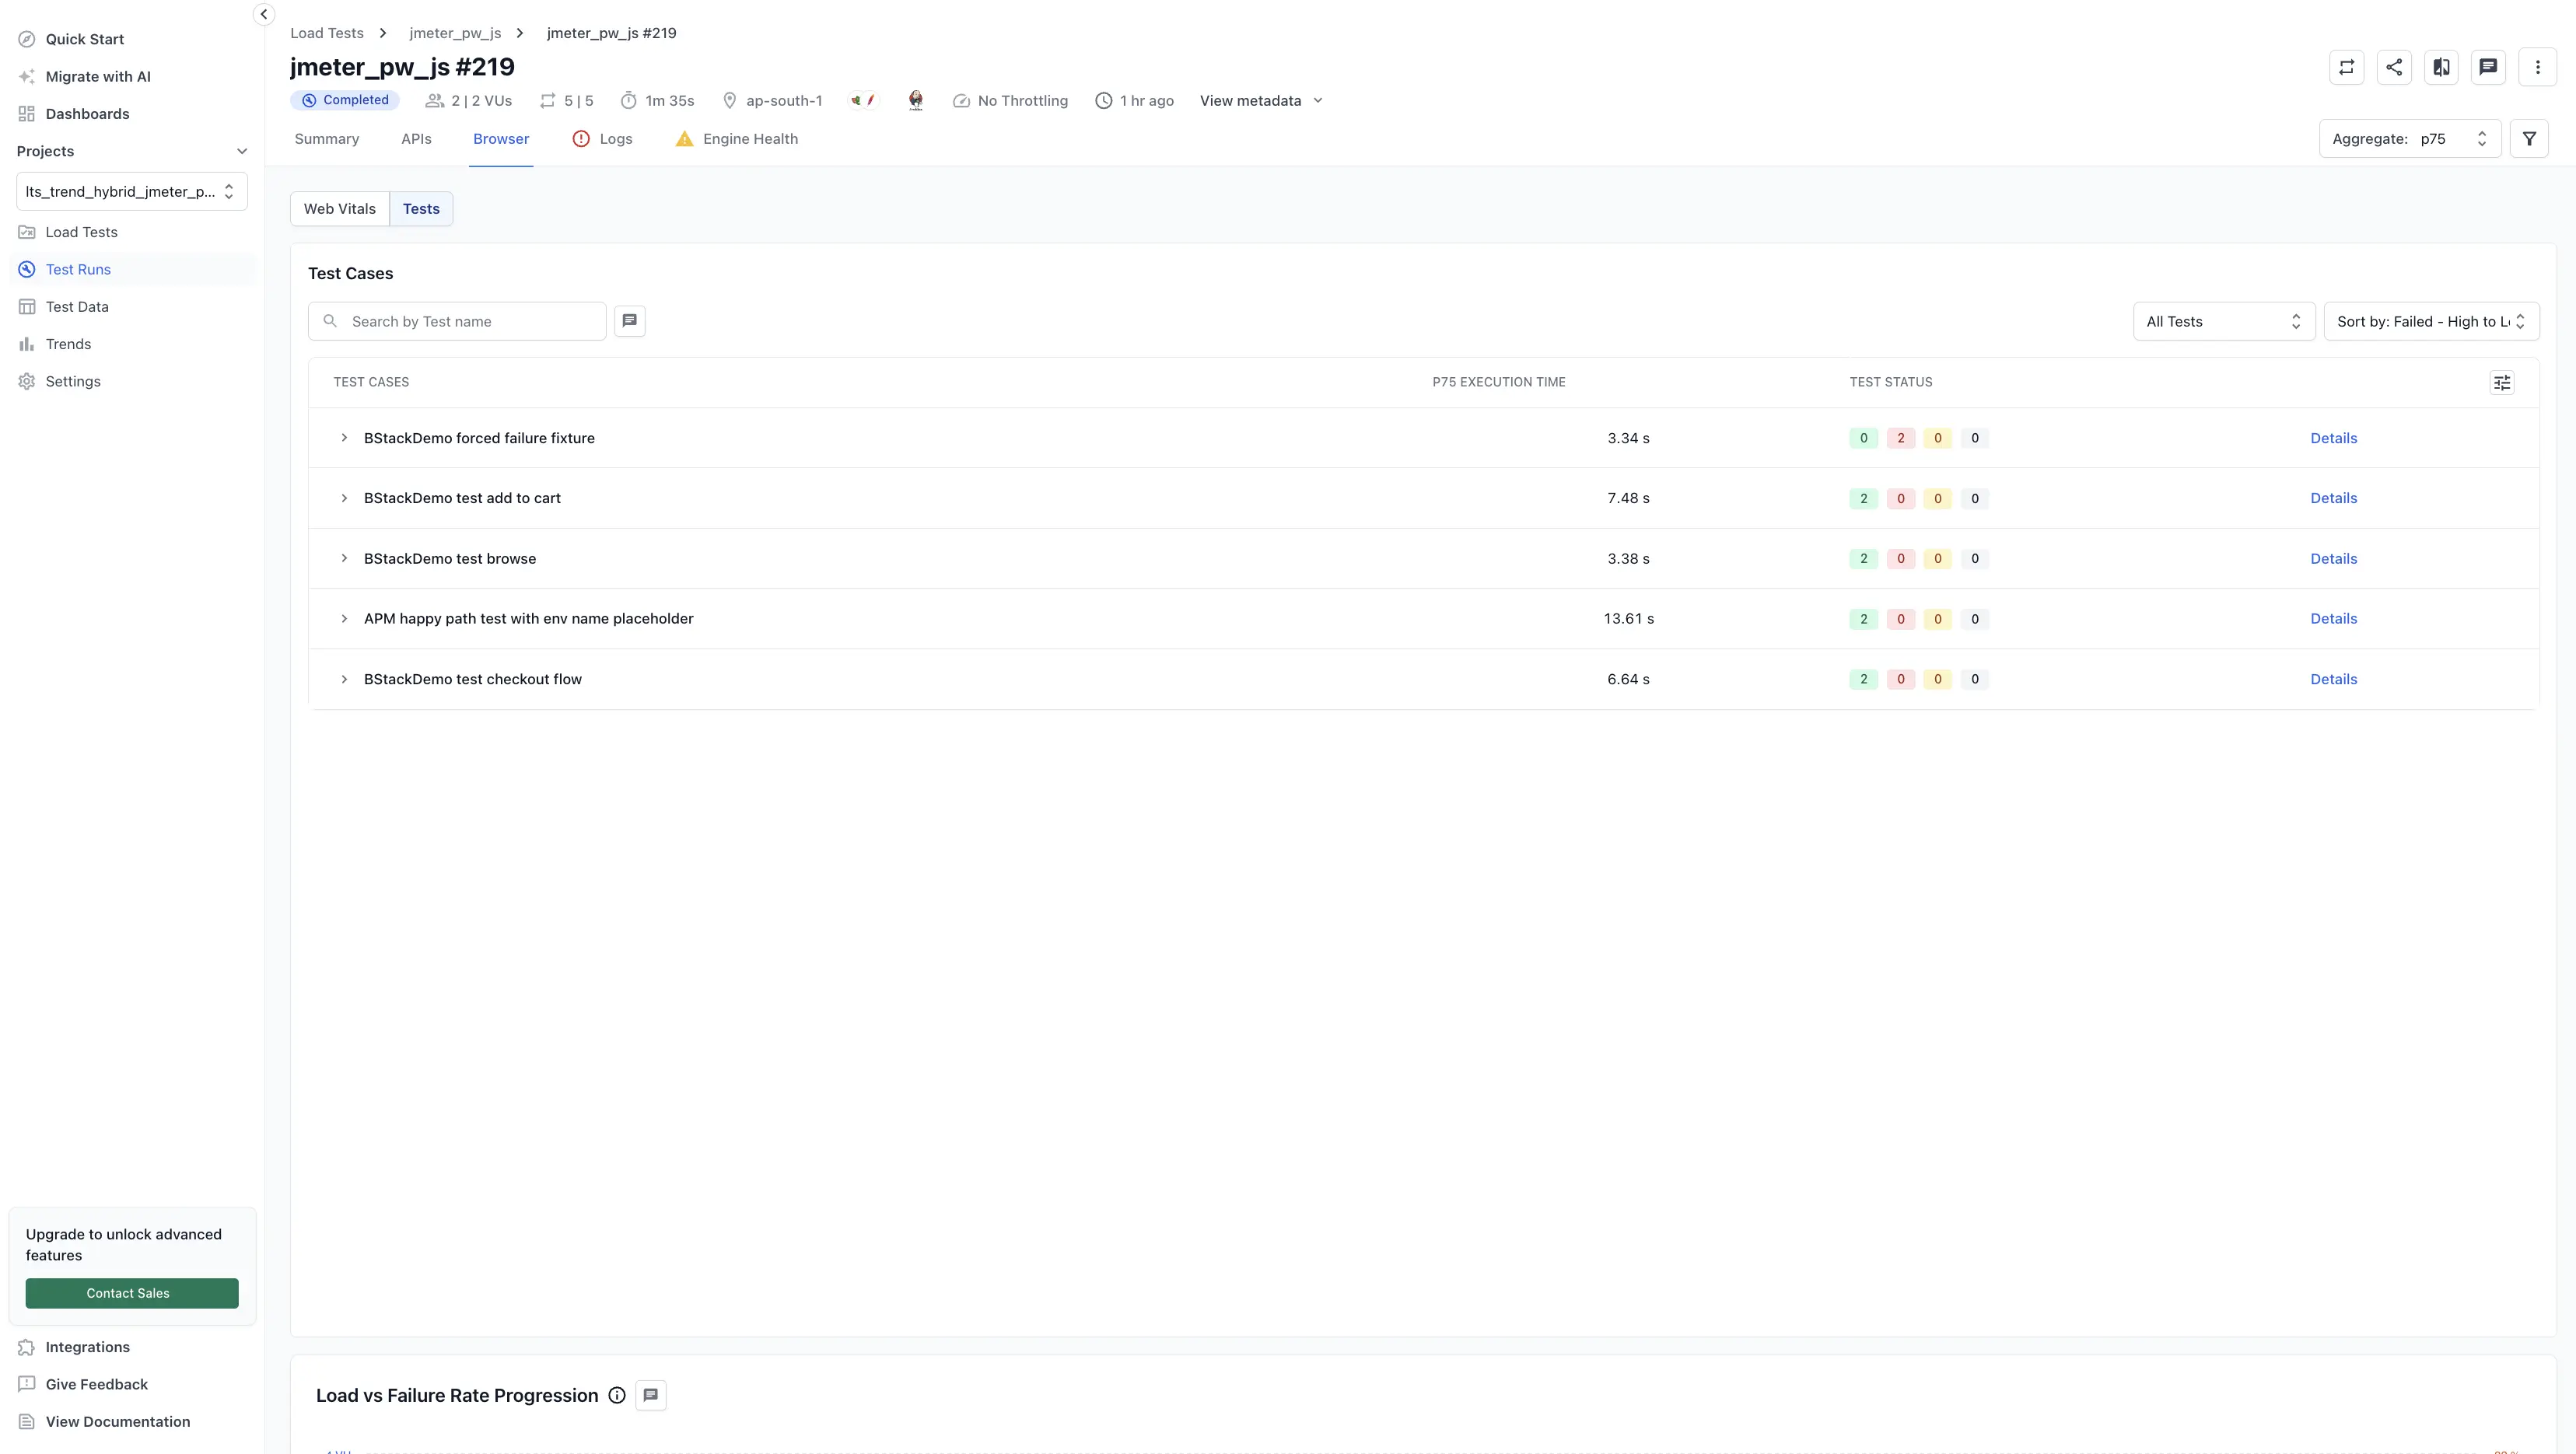This screenshot has height=1454, width=2576.
Task: Expand APM happy path test row
Action: point(344,619)
